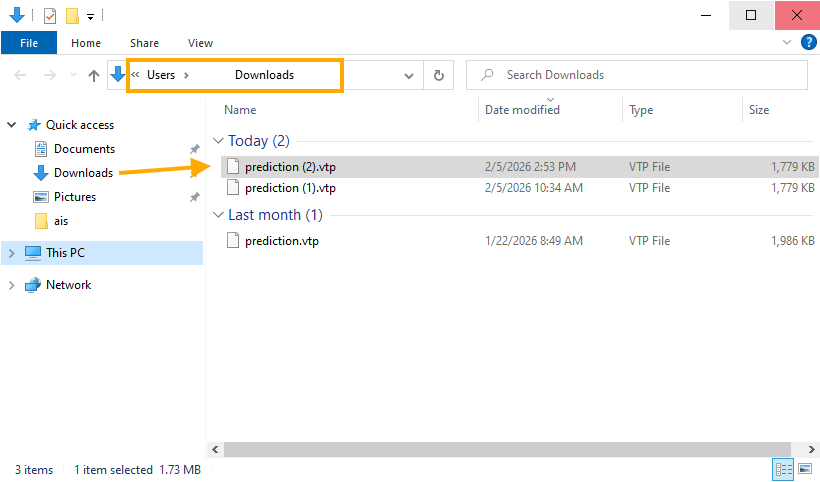Image resolution: width=820 pixels, height=482 pixels.
Task: Open Help via the blue question mark
Action: tap(809, 43)
